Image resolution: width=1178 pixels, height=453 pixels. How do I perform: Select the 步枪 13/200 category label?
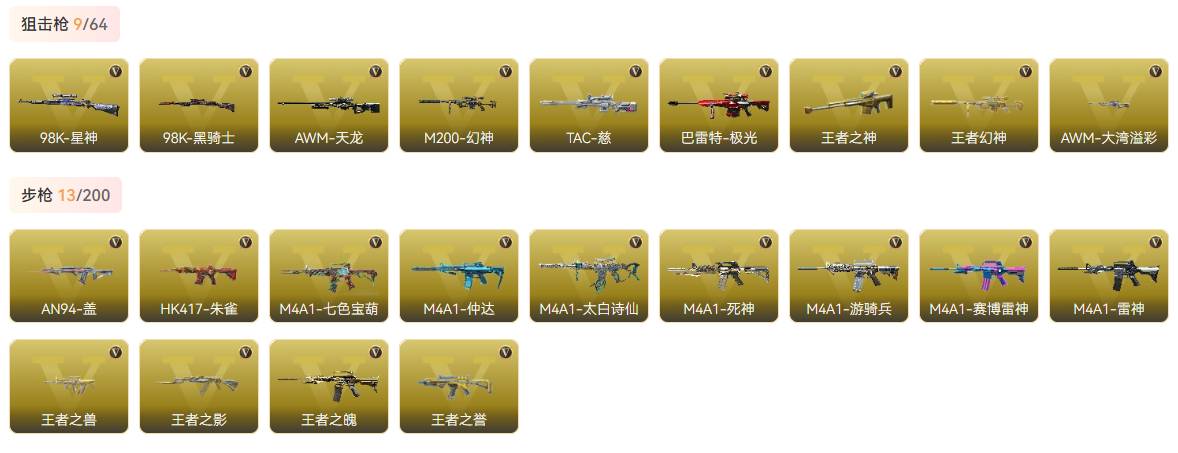pos(65,195)
